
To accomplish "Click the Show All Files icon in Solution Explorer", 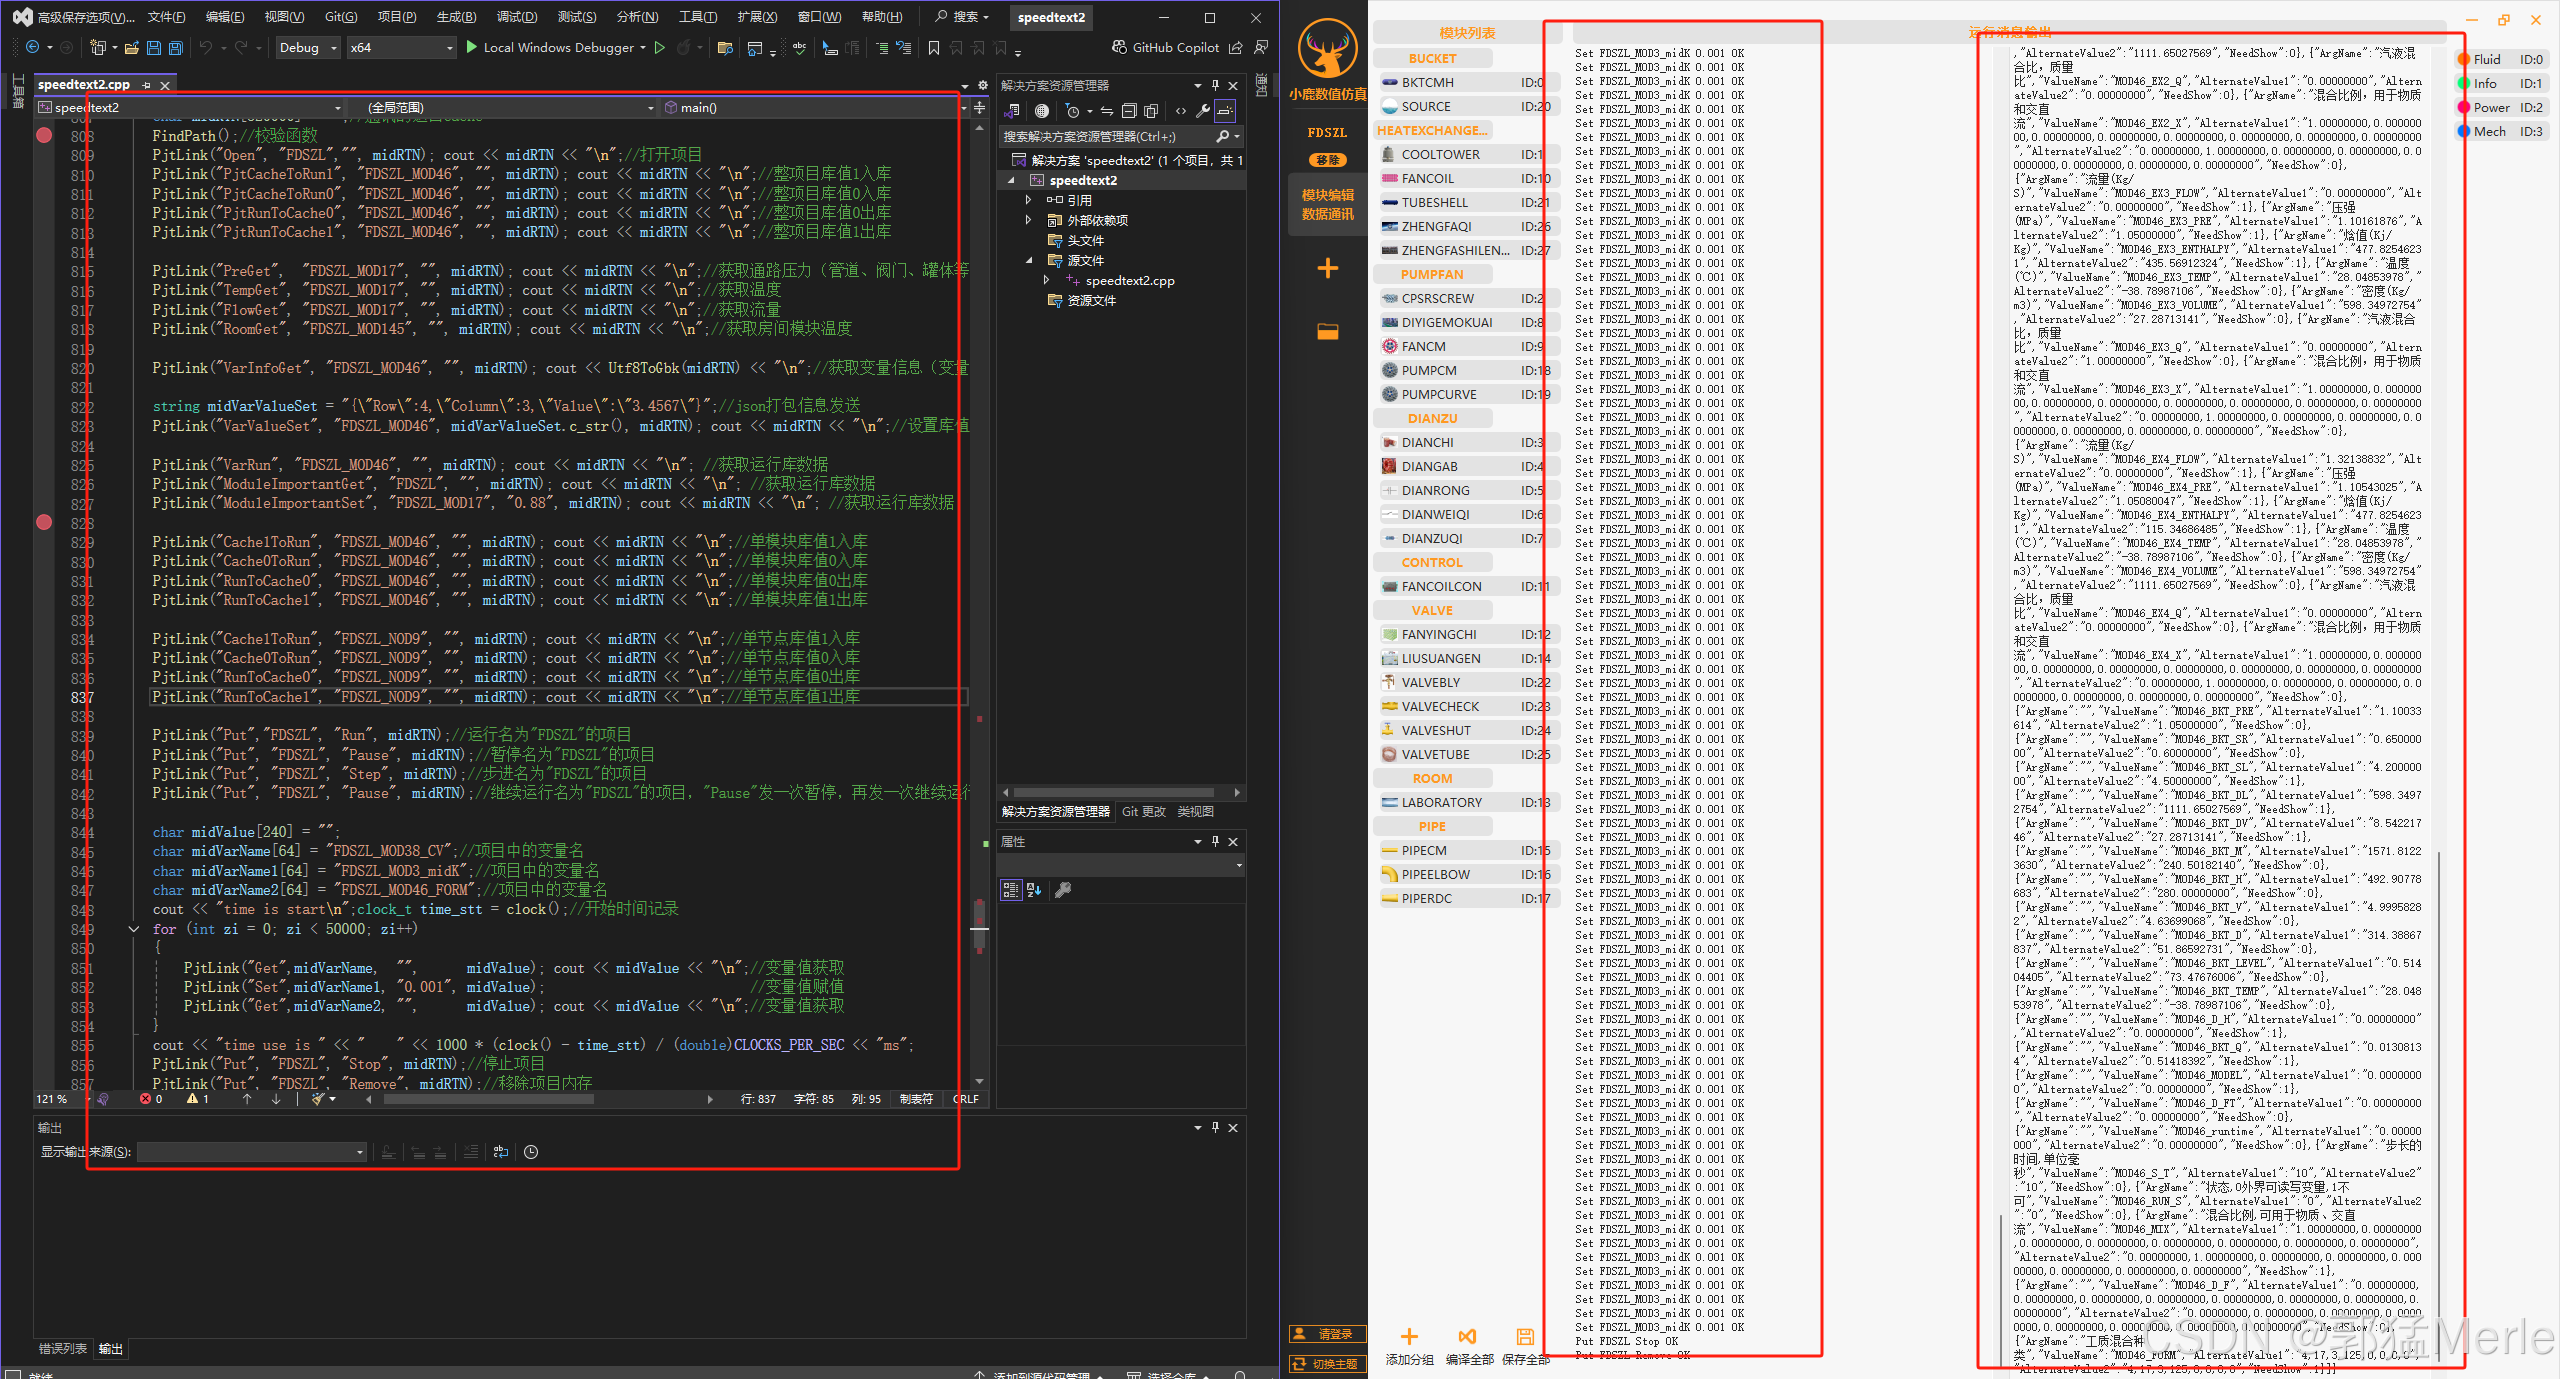I will tap(1151, 111).
